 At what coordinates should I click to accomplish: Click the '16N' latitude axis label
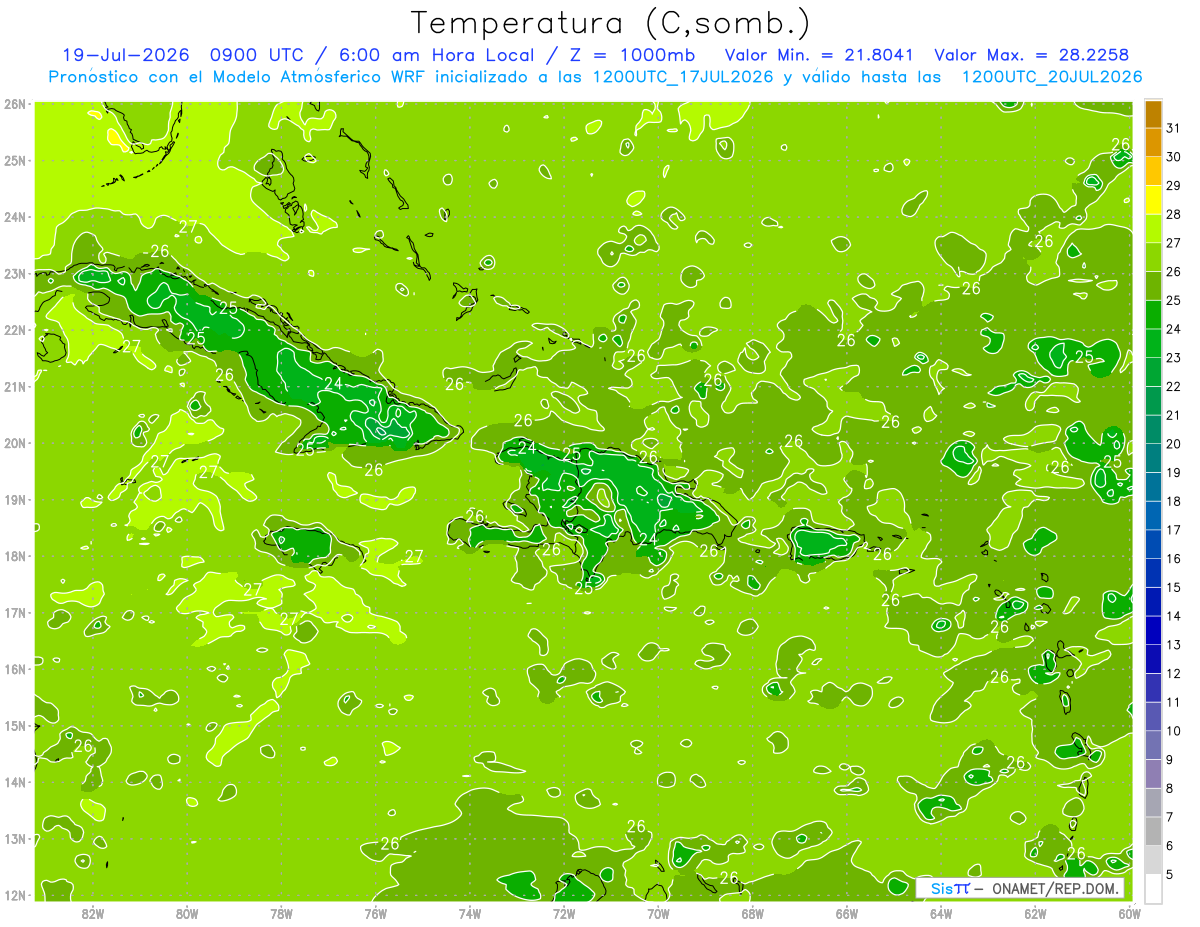[x=15, y=669]
